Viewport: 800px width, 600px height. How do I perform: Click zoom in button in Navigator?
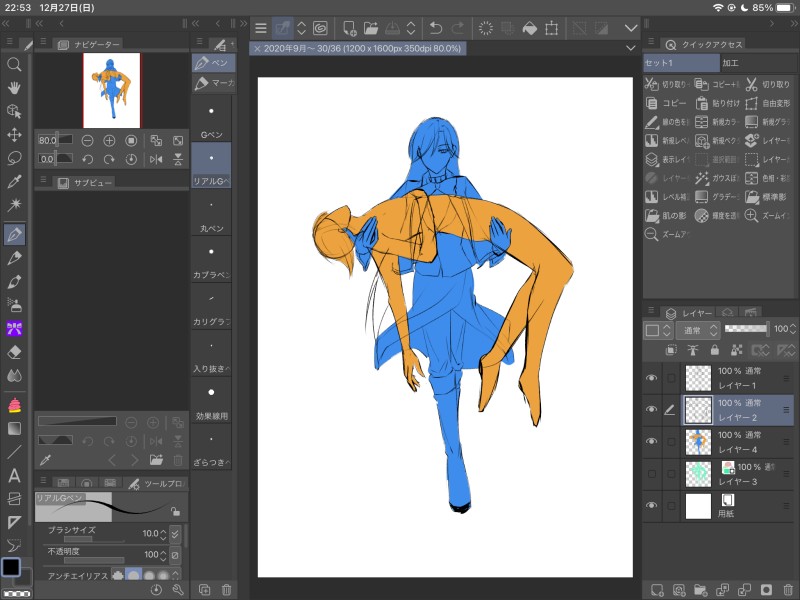(109, 141)
